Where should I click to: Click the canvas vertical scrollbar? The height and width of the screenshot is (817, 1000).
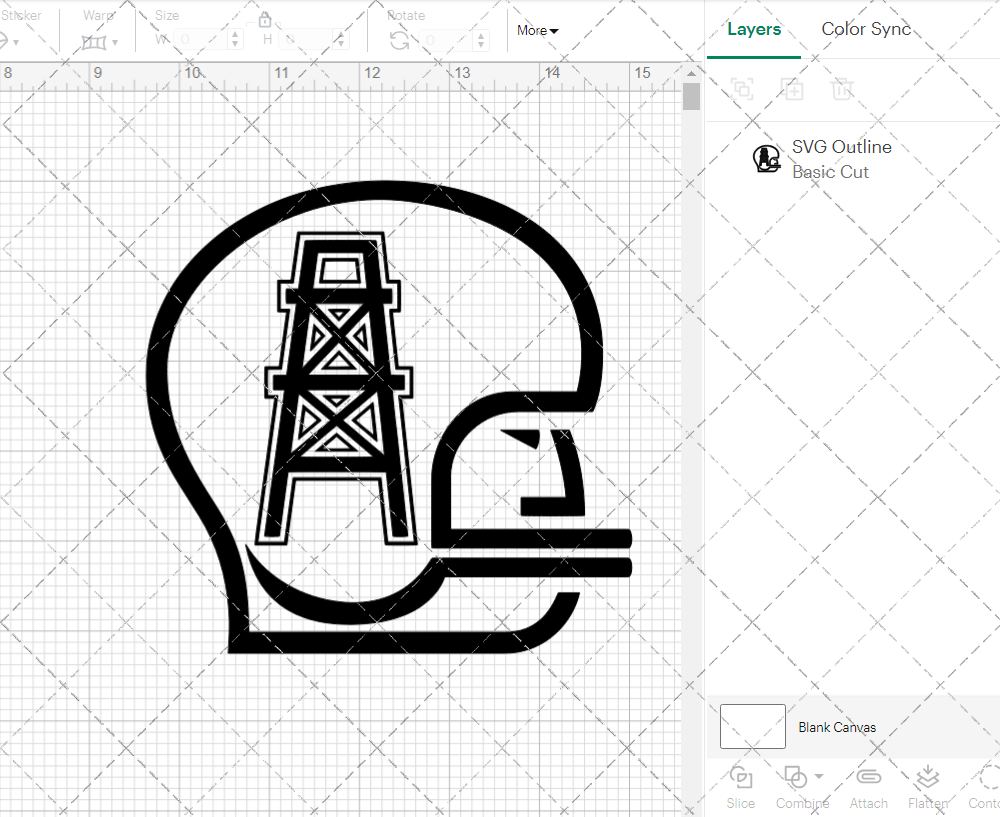coord(691,98)
